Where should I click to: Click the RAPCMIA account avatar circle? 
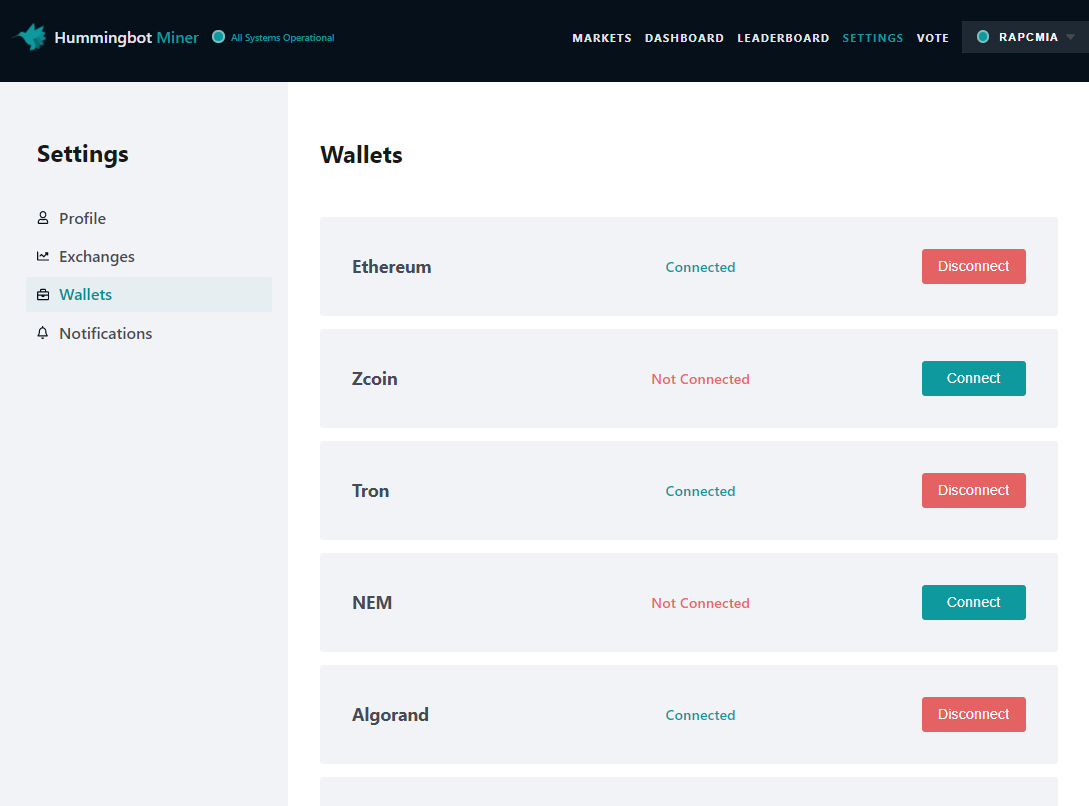point(983,37)
